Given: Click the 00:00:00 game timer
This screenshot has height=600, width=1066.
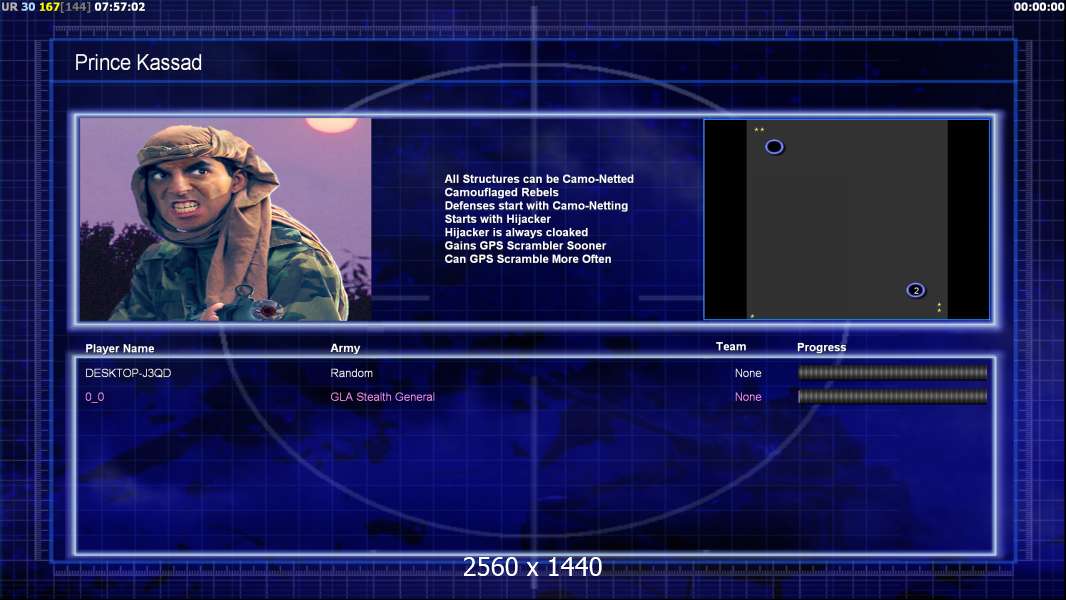Looking at the screenshot, I should [x=1038, y=7].
